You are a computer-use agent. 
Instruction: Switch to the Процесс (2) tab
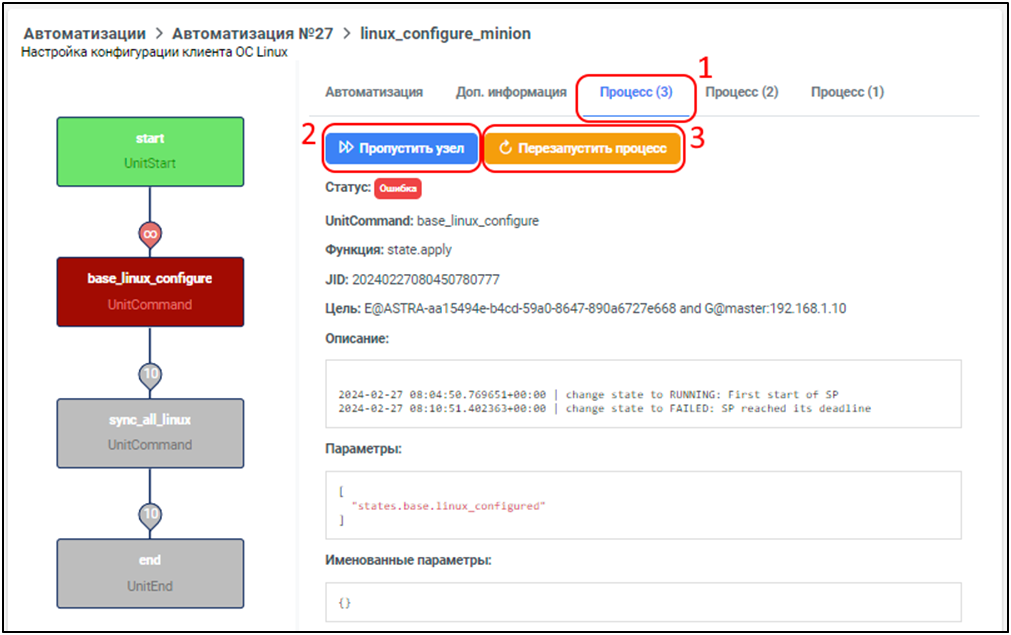pos(741,92)
